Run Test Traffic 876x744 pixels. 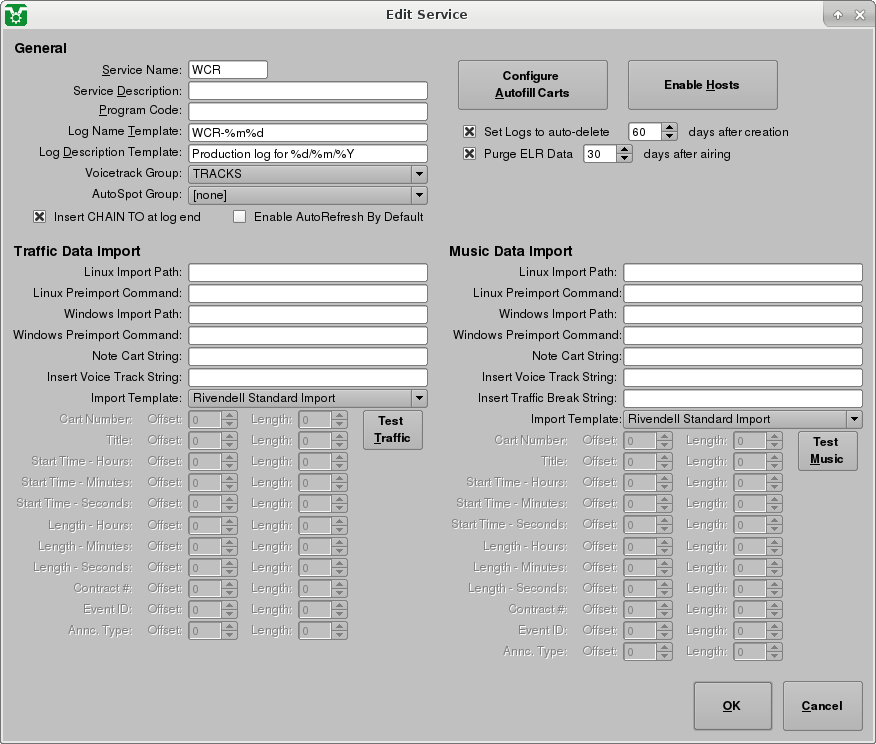point(392,429)
